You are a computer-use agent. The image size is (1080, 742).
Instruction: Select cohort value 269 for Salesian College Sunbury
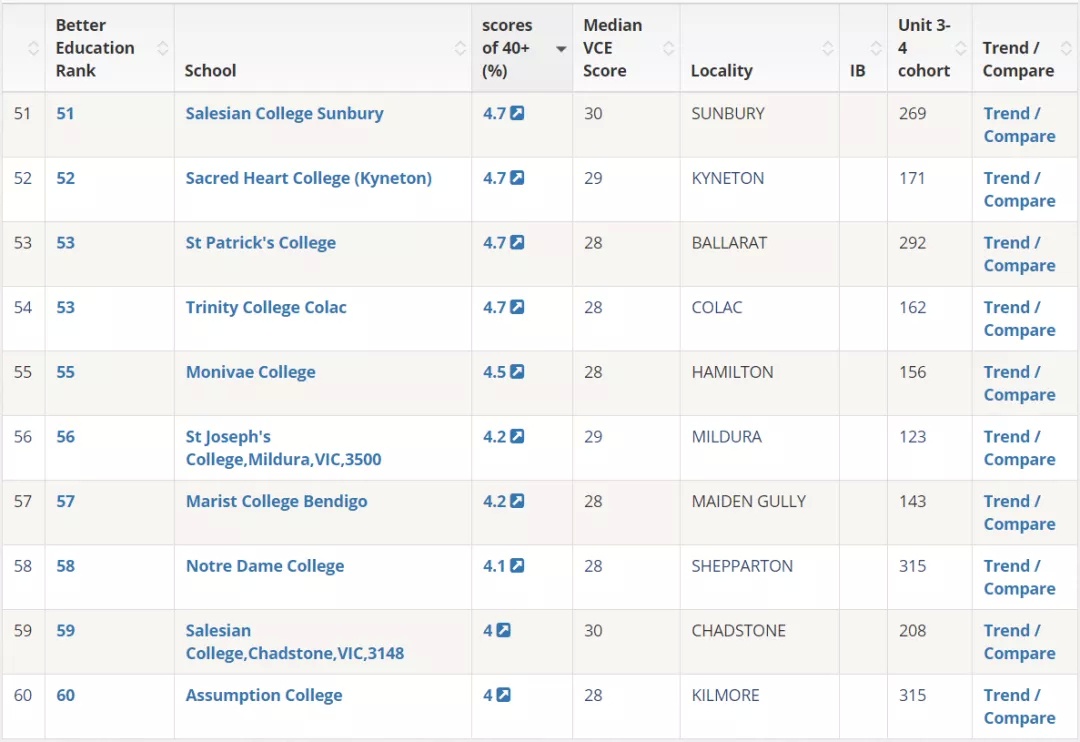[913, 114]
